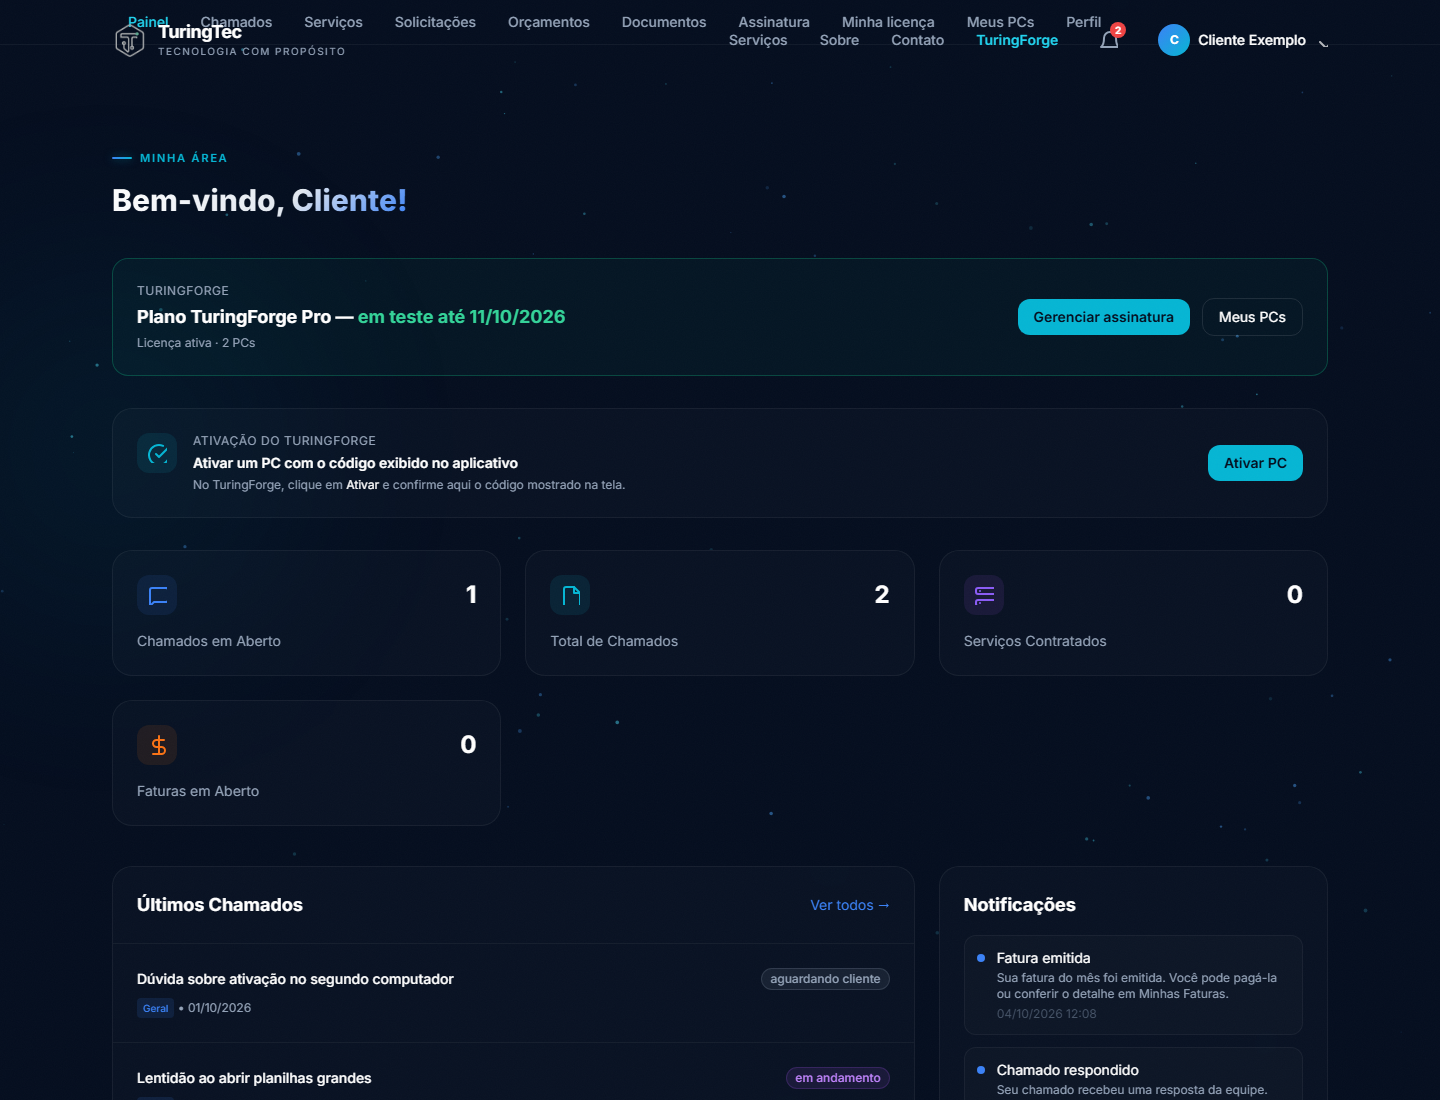Image resolution: width=1440 pixels, height=1100 pixels.
Task: Click the Serviços Contratados list icon
Action: click(x=984, y=595)
